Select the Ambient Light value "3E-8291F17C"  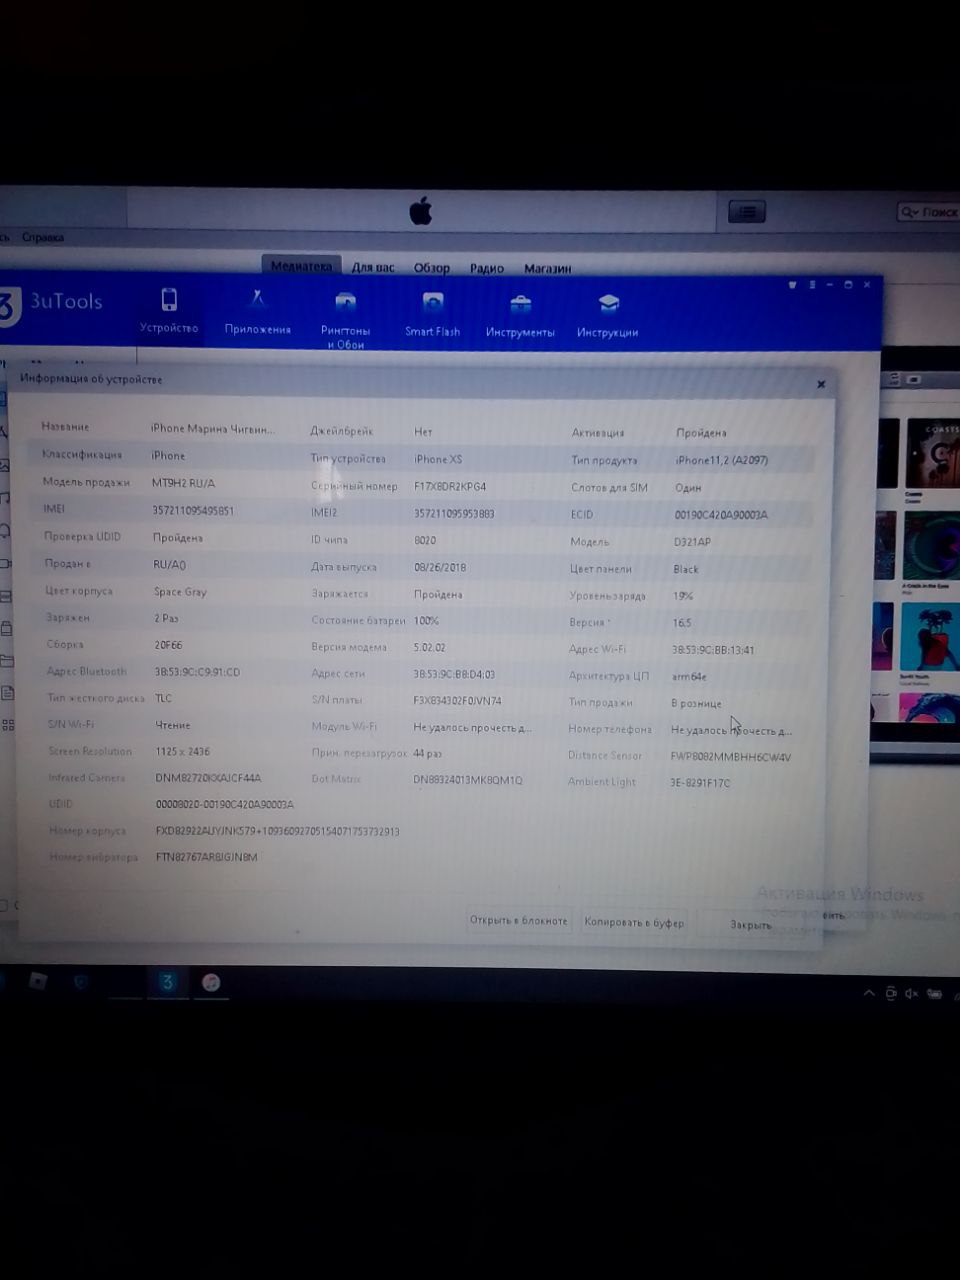(700, 783)
